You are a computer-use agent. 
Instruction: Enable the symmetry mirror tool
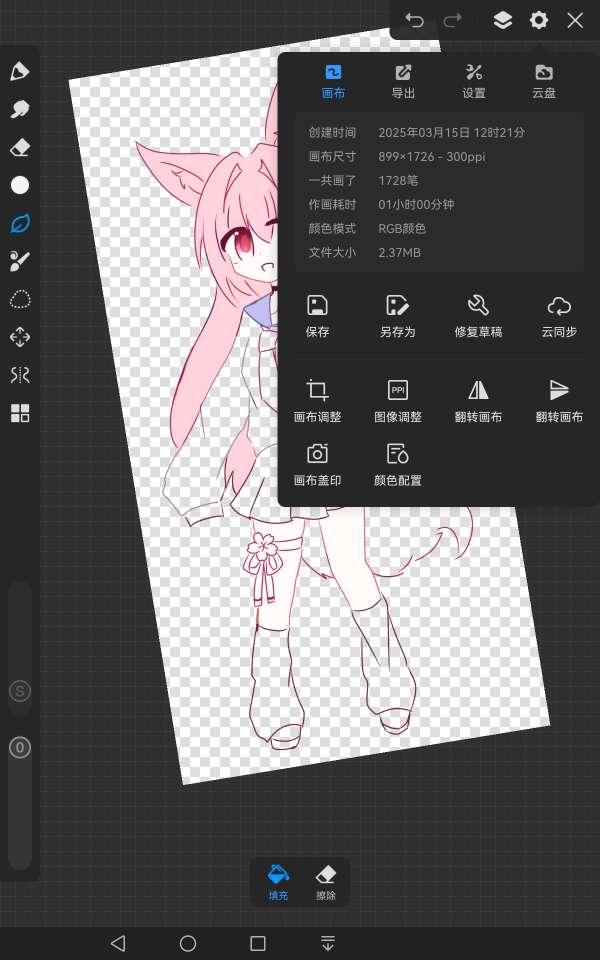[x=19, y=375]
